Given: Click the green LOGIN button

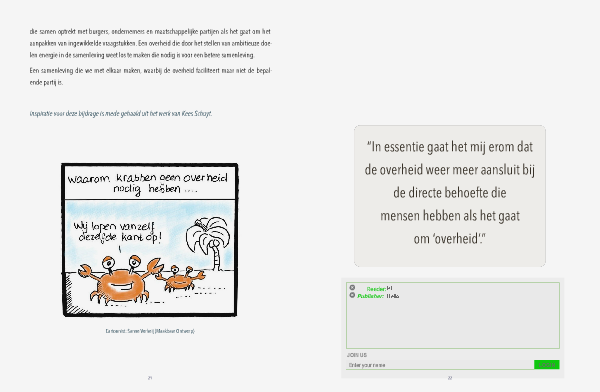Looking at the screenshot, I should (546, 365).
